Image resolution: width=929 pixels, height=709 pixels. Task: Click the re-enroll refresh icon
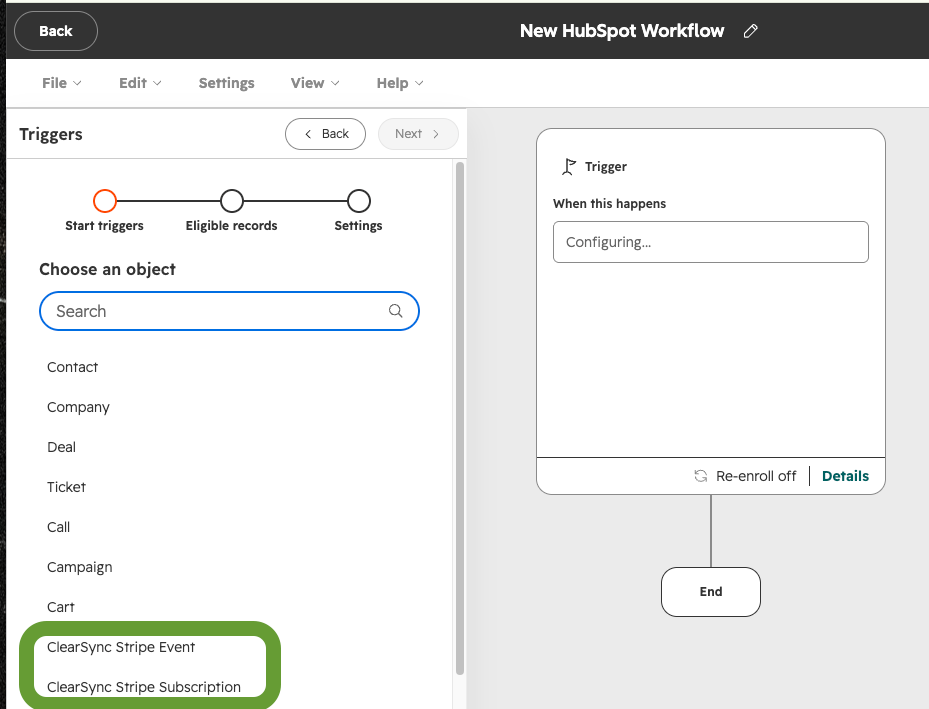pyautogui.click(x=701, y=476)
